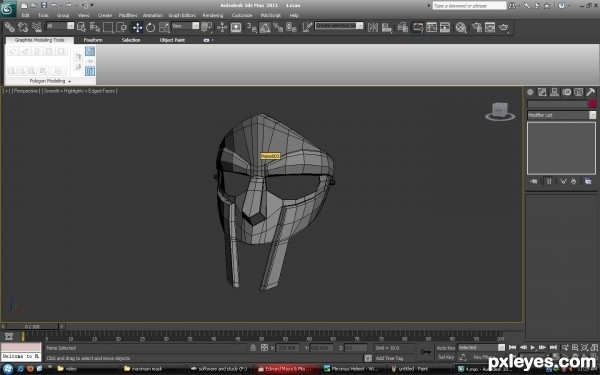Toggle Angle Snap on the main toolbar

[265, 27]
